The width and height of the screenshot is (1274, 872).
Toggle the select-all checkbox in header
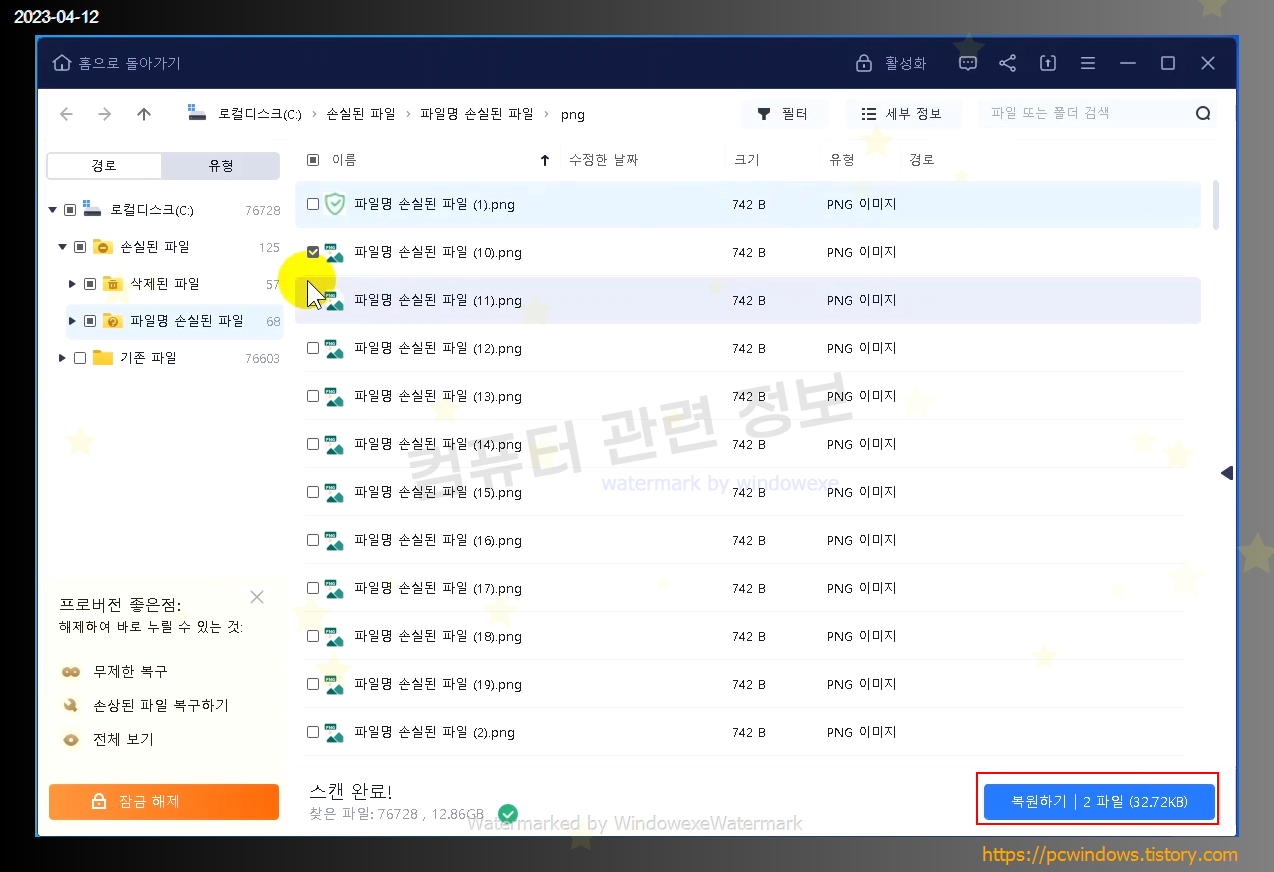pyautogui.click(x=313, y=160)
